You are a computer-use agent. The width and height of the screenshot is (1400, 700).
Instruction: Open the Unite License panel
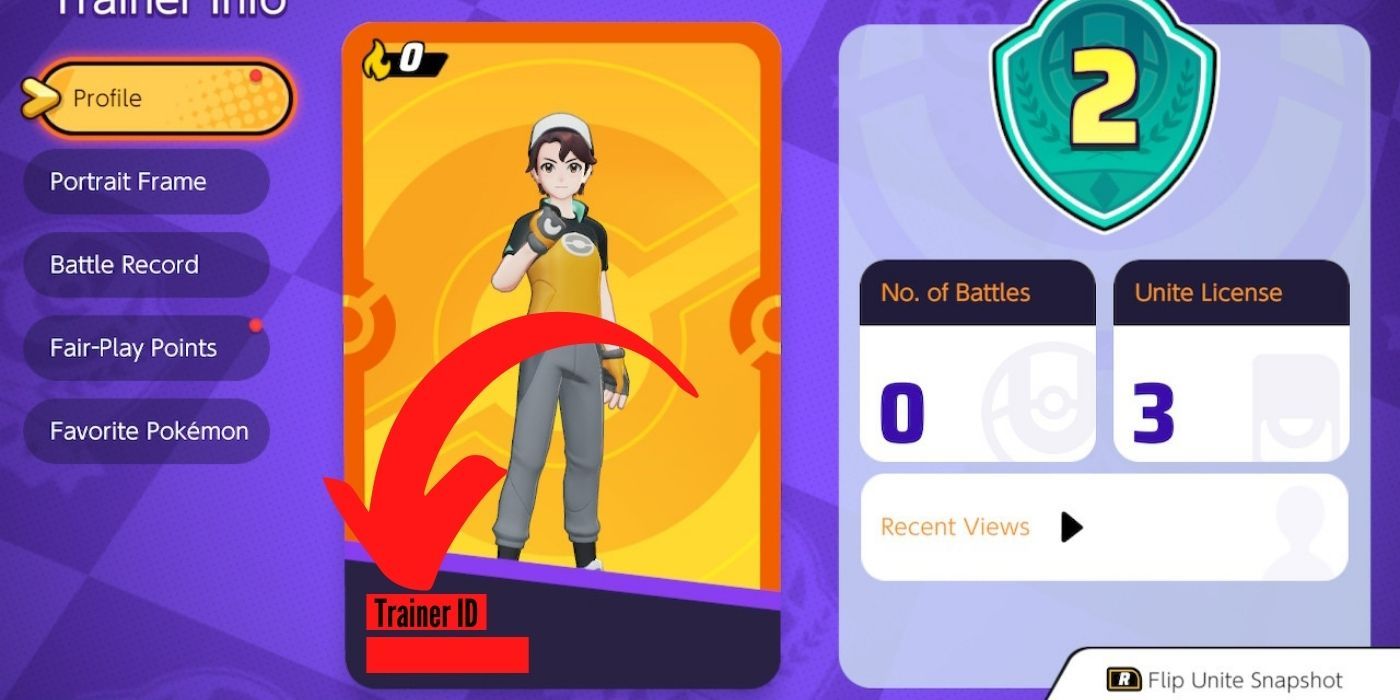point(1231,361)
